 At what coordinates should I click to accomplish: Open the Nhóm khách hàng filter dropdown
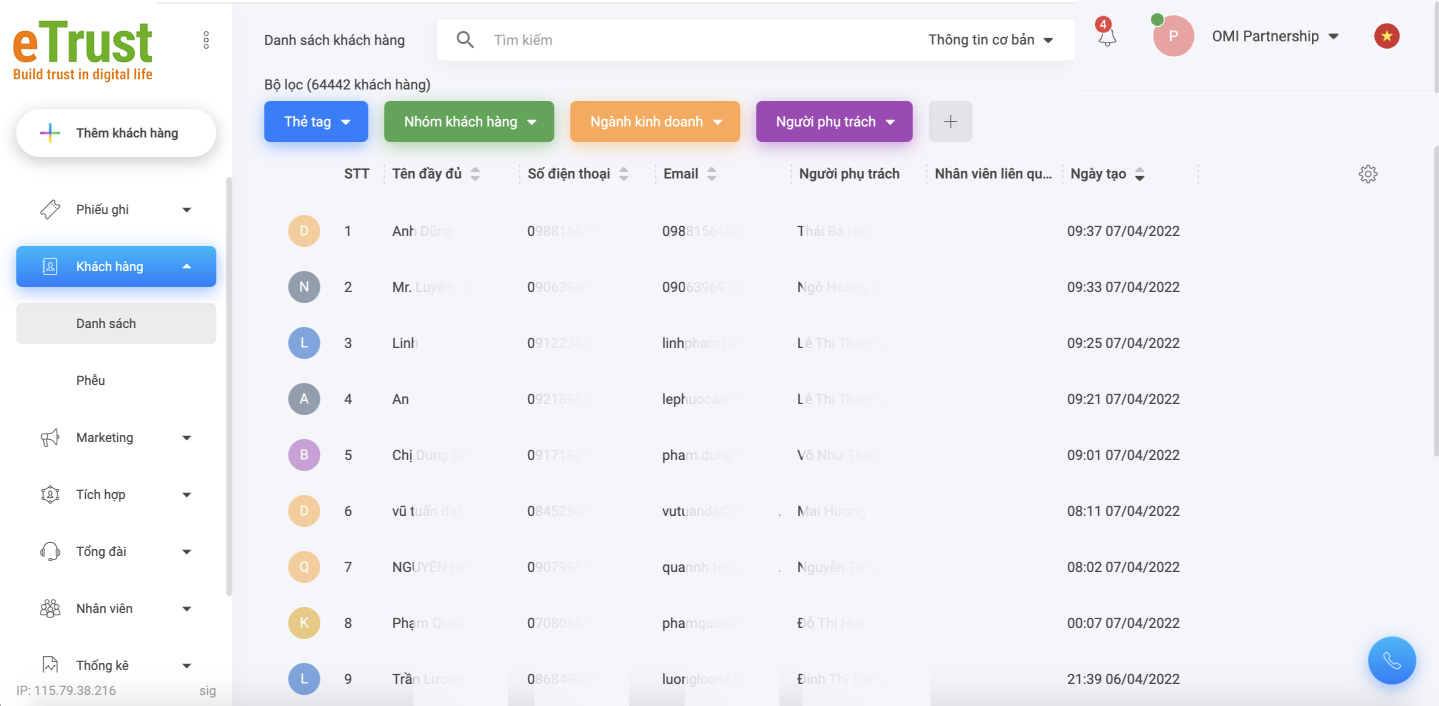coord(468,122)
